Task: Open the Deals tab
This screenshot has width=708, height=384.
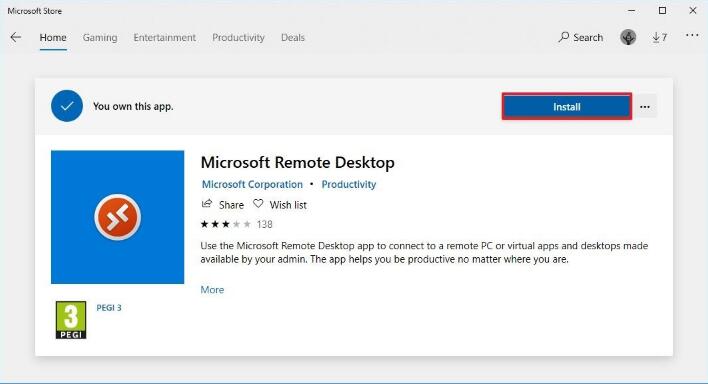Action: click(x=293, y=37)
